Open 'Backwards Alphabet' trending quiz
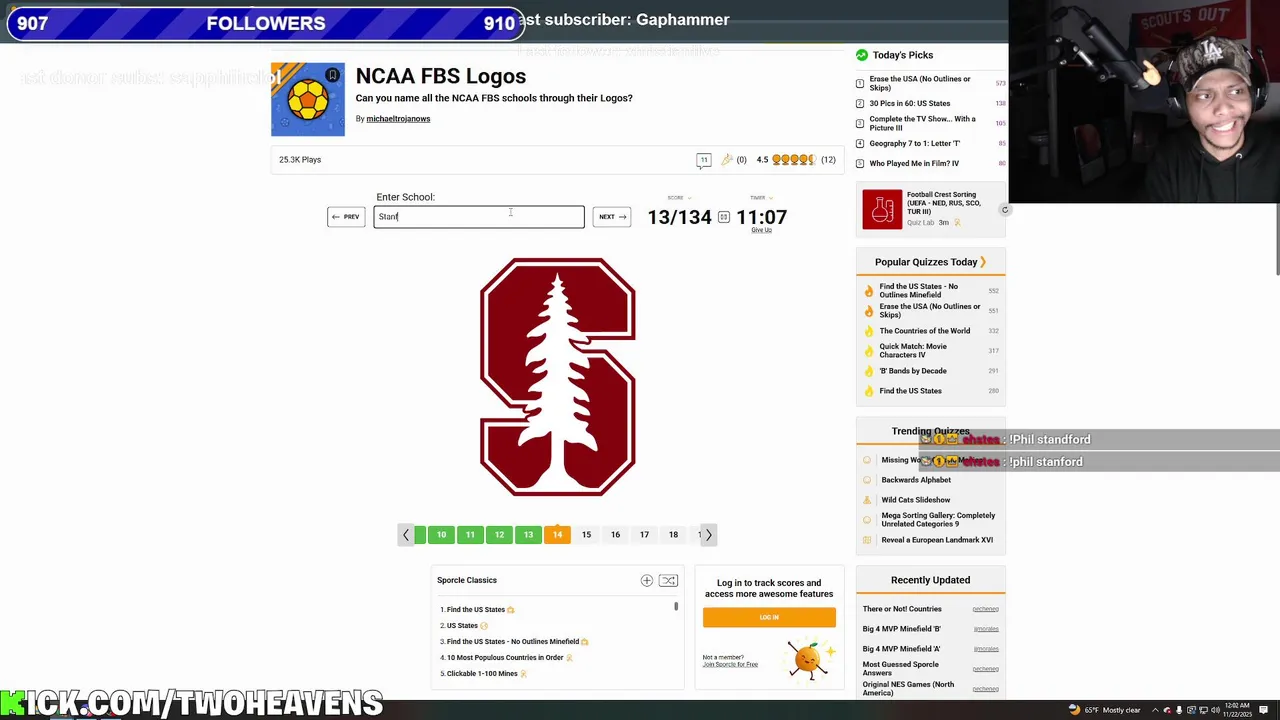Image resolution: width=1280 pixels, height=720 pixels. pyautogui.click(x=916, y=480)
